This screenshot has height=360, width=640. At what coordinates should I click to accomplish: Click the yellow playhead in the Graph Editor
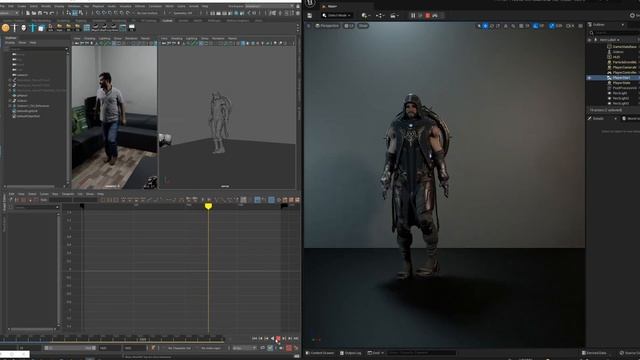208,206
